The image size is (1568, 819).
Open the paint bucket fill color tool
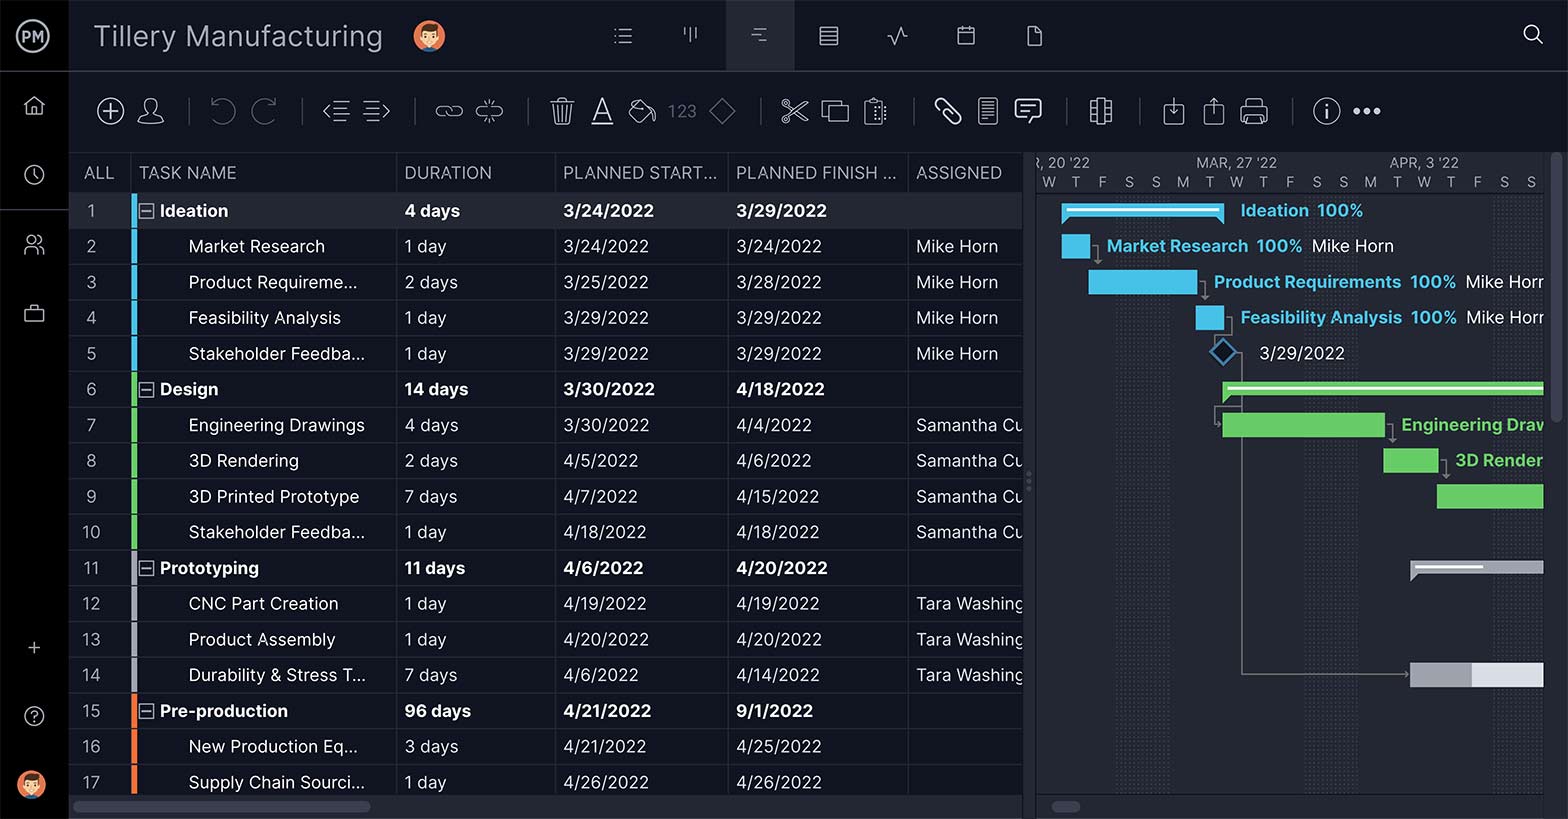click(642, 111)
